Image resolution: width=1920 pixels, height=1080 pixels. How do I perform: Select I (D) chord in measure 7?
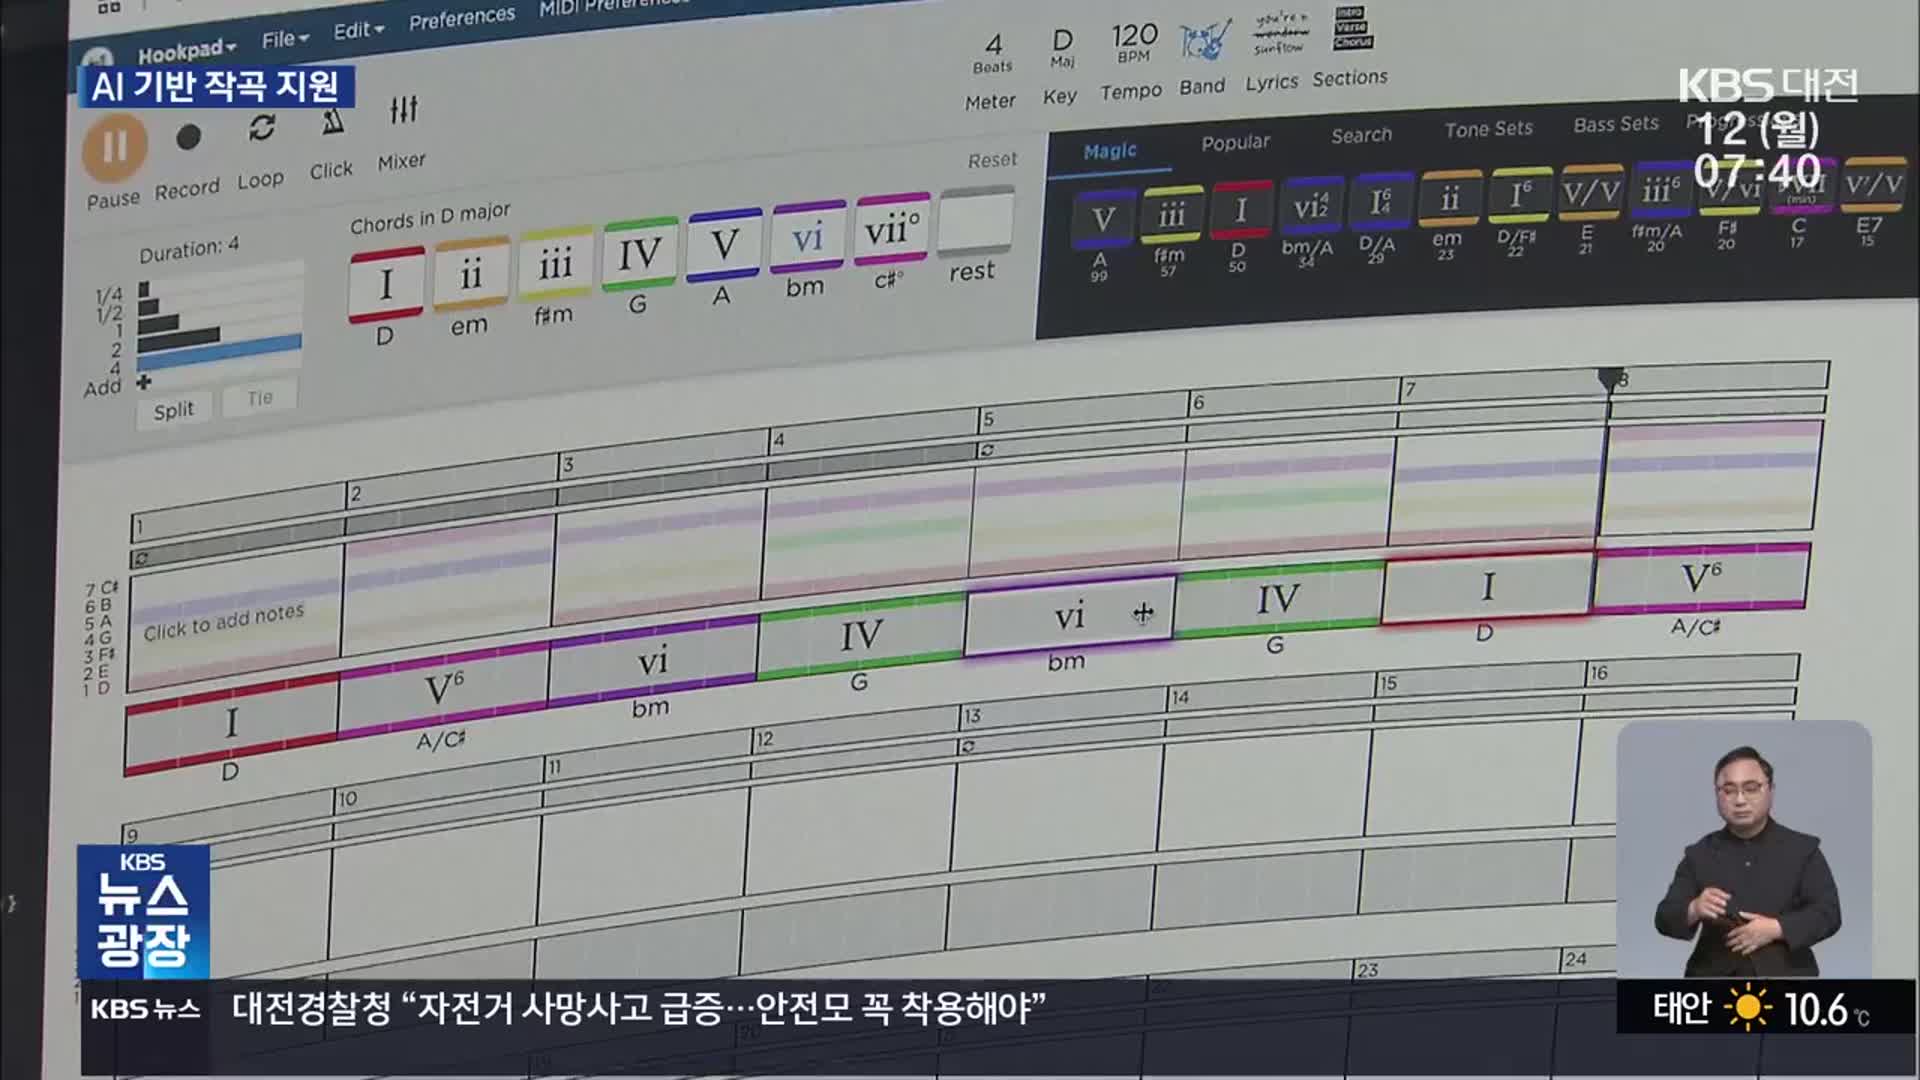[1487, 586]
